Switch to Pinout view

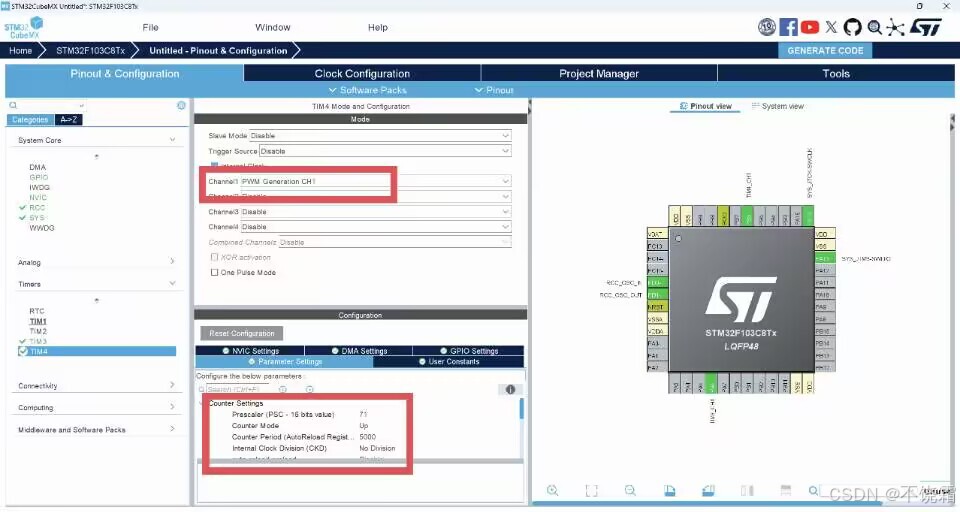point(705,106)
